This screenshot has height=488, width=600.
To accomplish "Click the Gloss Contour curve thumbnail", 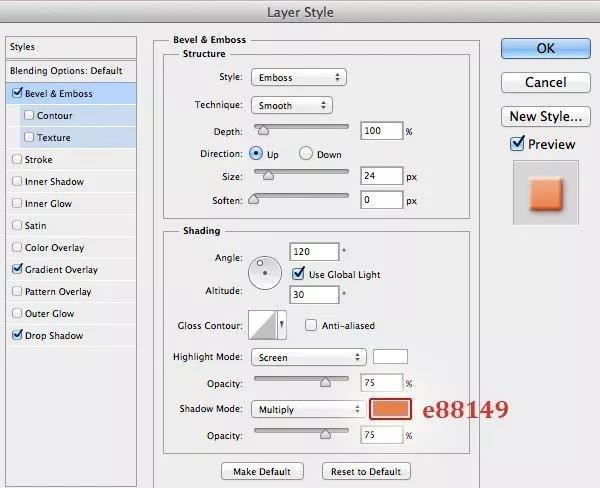I will click(x=262, y=325).
